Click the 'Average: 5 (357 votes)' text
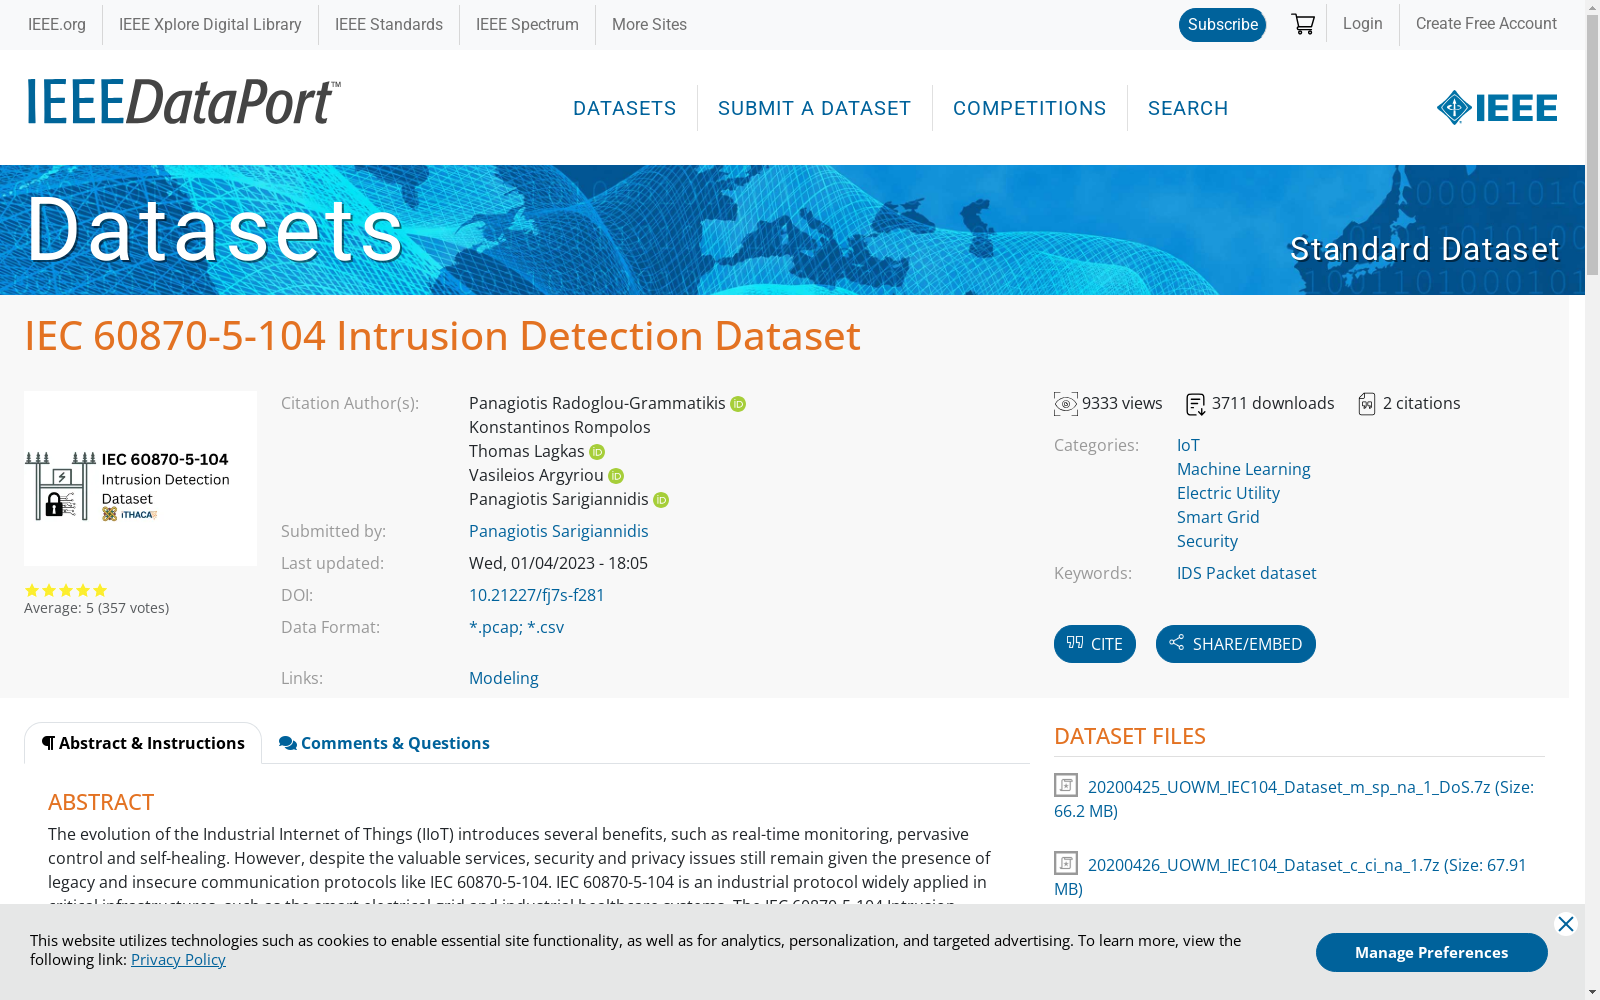Screen dimensions: 1600x1000 point(97,608)
